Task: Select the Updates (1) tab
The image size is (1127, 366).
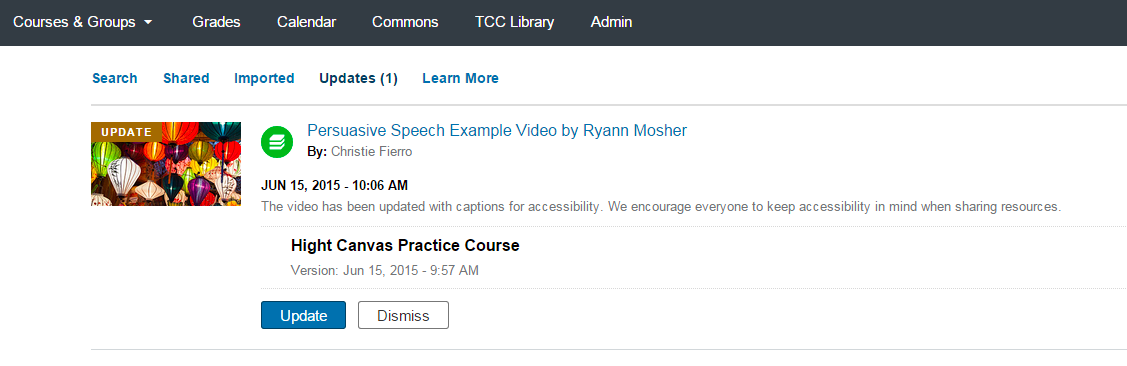Action: coord(358,78)
